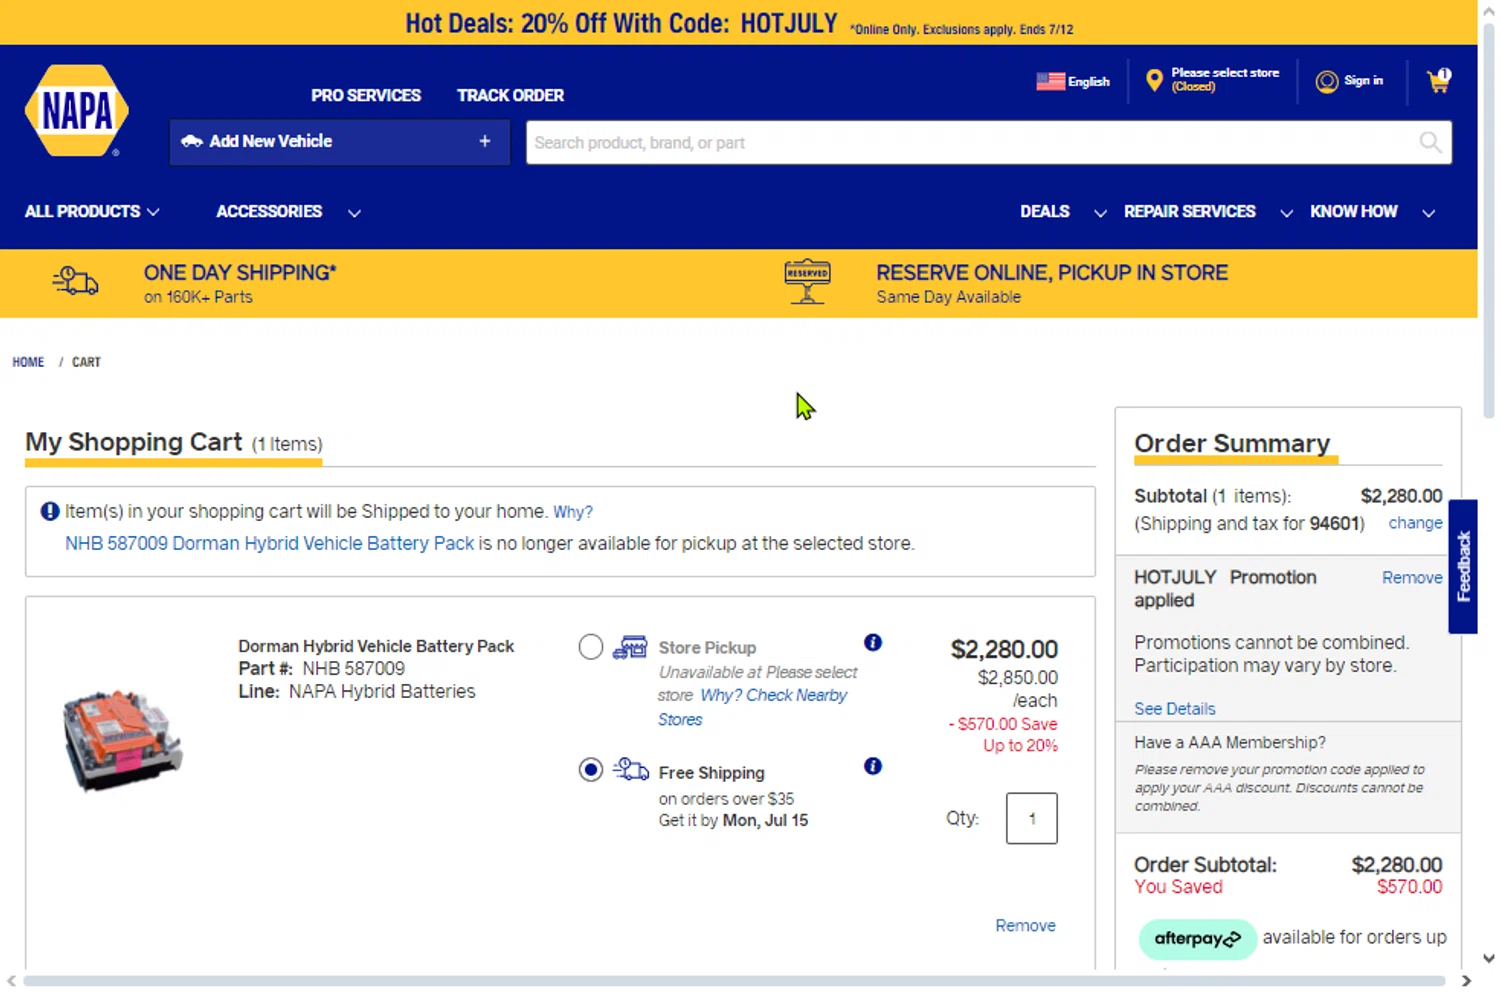This screenshot has width=1500, height=992.
Task: Click the Qty quantity input box
Action: pos(1032,818)
